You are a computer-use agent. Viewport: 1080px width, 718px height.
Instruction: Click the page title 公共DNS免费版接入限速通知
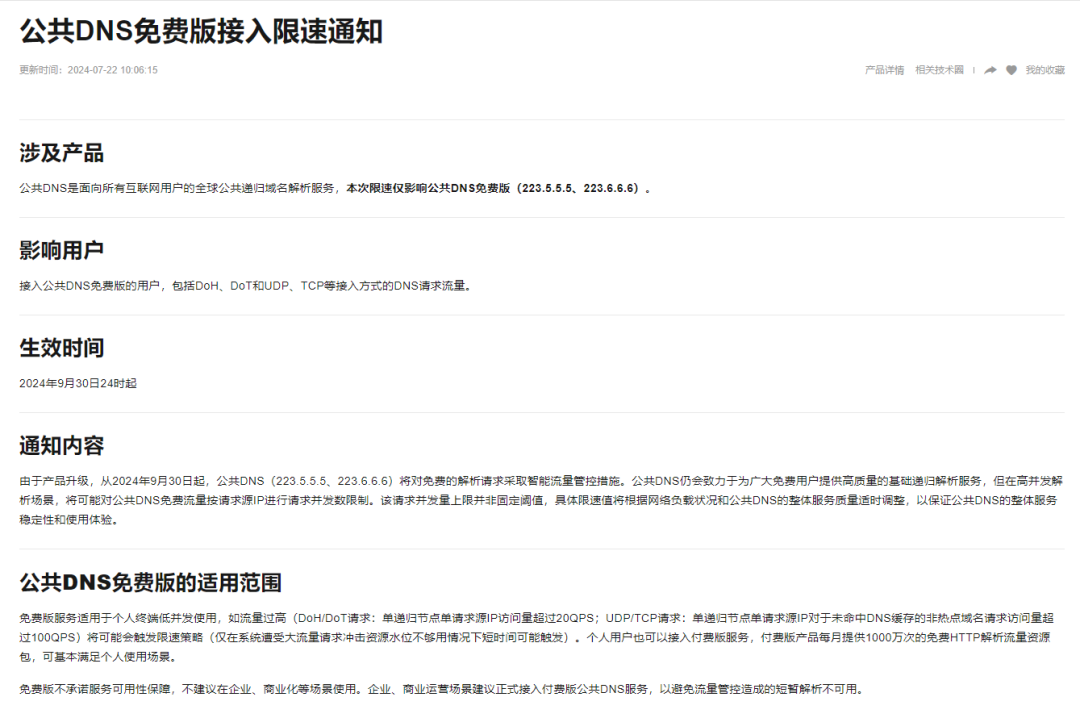click(201, 31)
